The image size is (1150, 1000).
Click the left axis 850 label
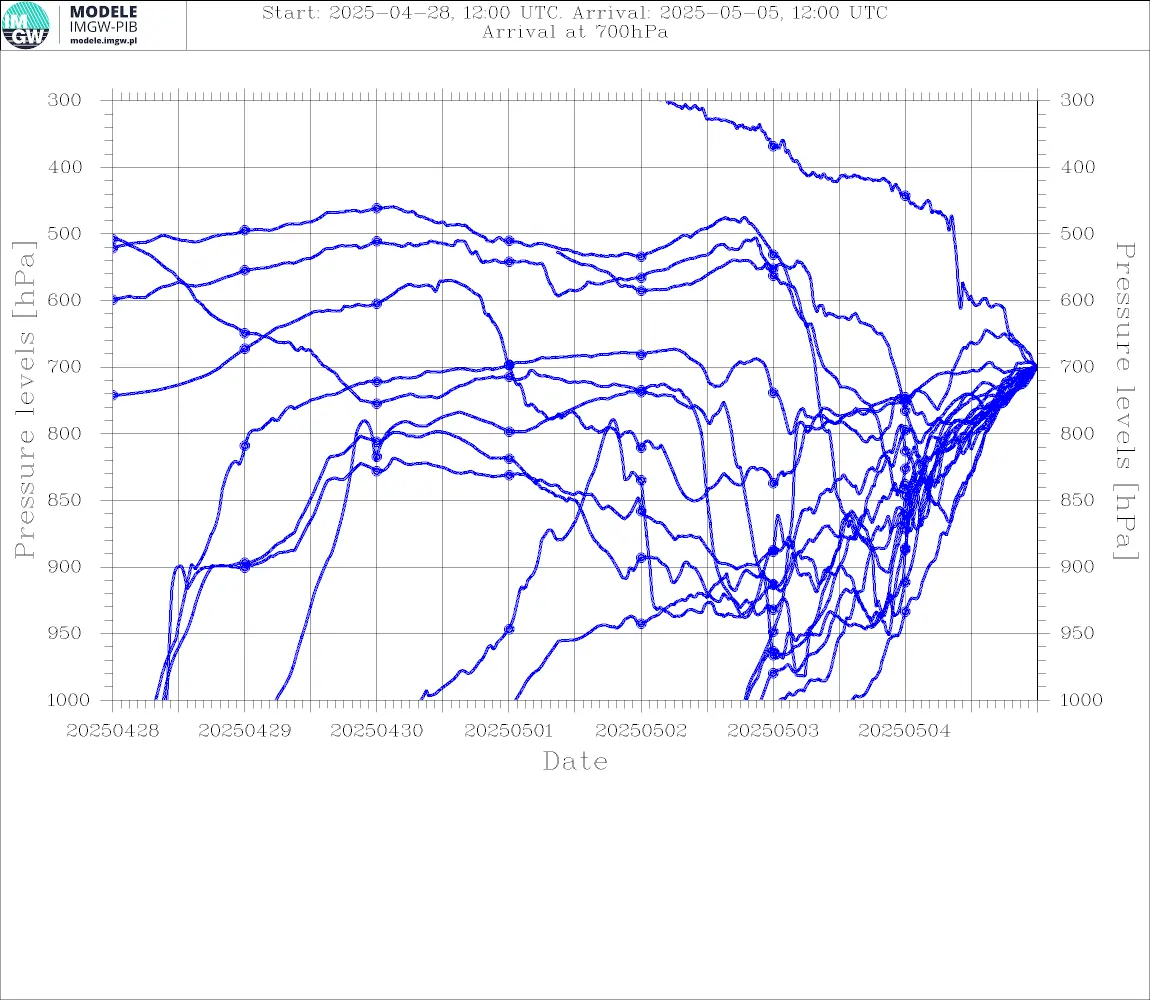[x=65, y=500]
